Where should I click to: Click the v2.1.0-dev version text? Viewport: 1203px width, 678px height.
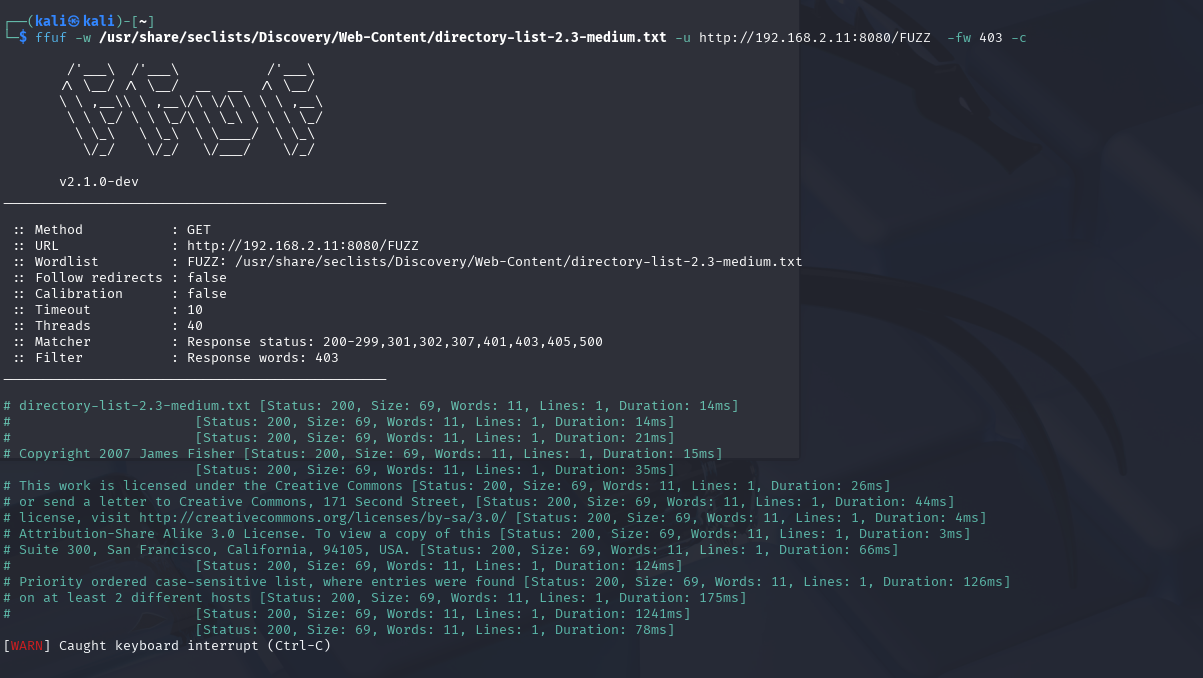pyautogui.click(x=99, y=182)
